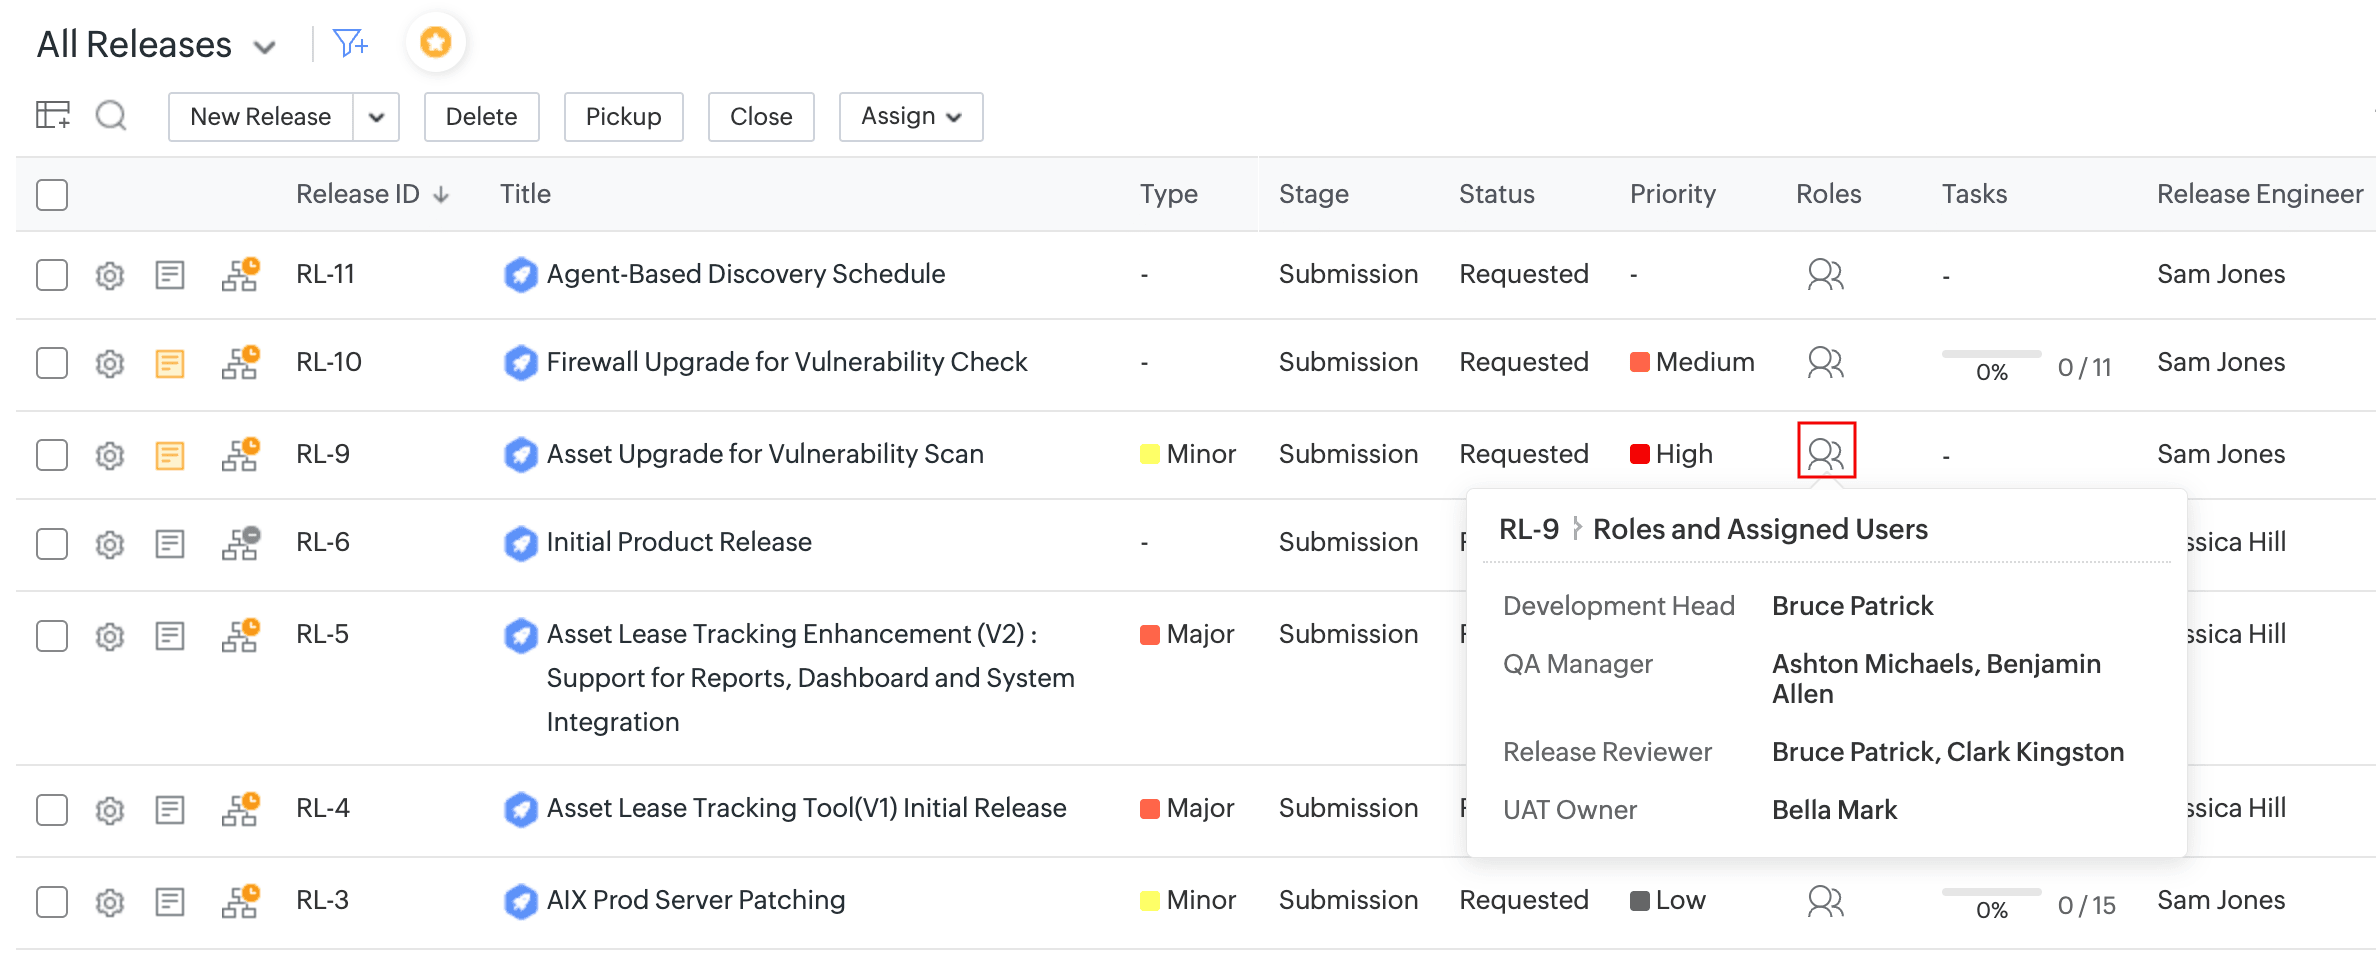Open the Firewall Upgrade for Vulnerability Check release
This screenshot has width=2376, height=972.
[786, 362]
